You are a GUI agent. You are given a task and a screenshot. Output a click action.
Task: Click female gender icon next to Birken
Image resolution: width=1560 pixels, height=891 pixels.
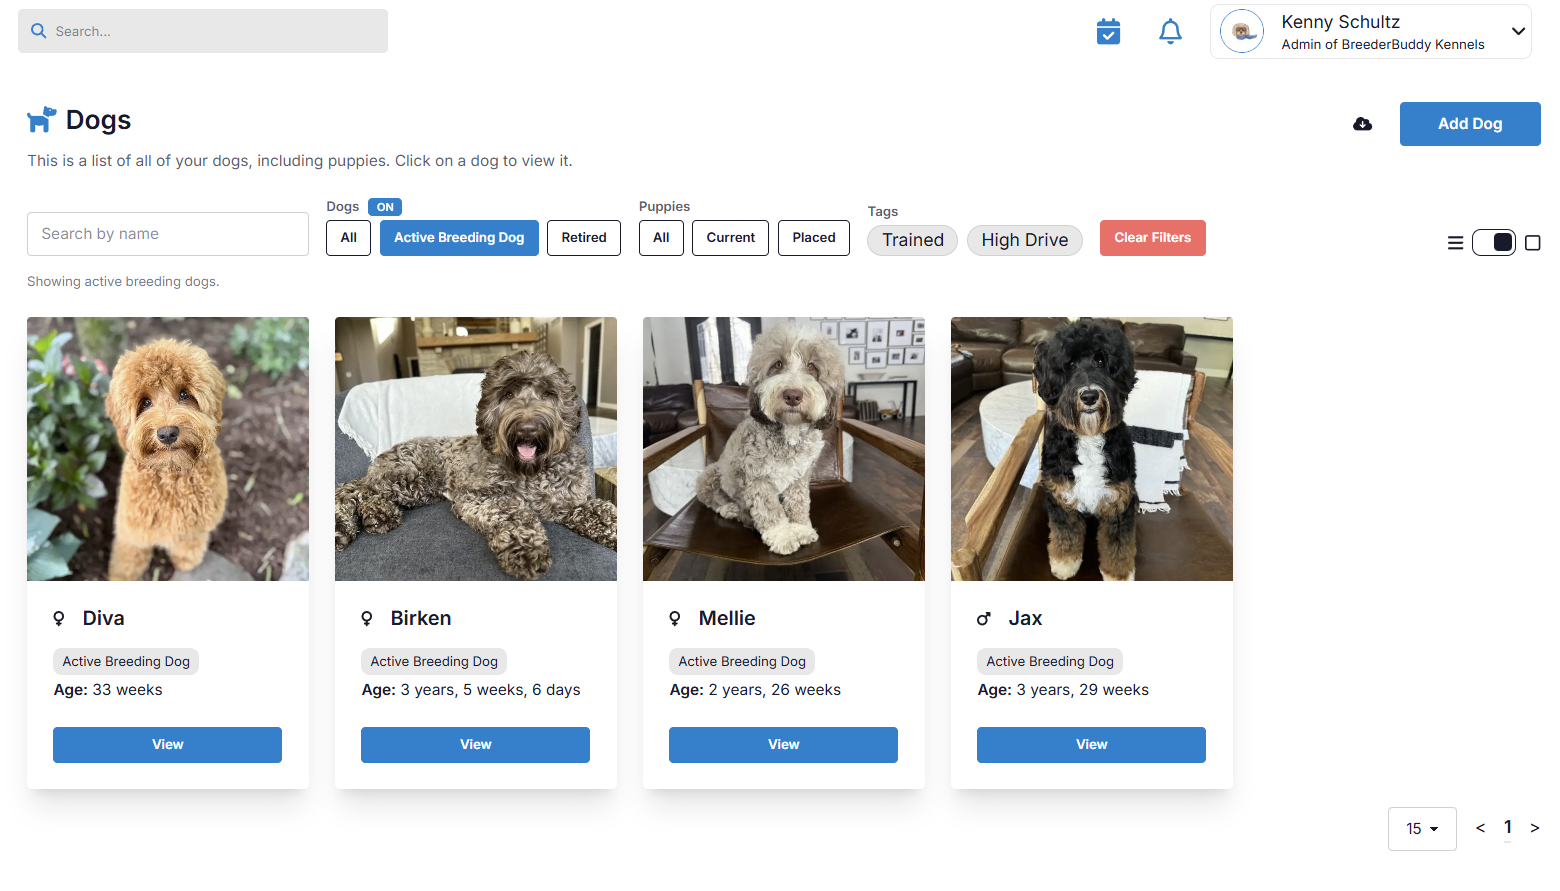click(367, 619)
